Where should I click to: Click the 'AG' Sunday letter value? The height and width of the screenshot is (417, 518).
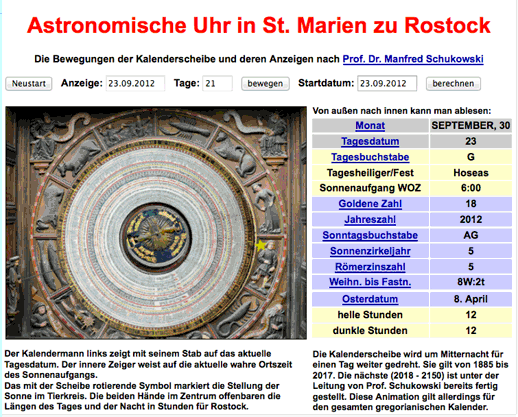pos(471,235)
